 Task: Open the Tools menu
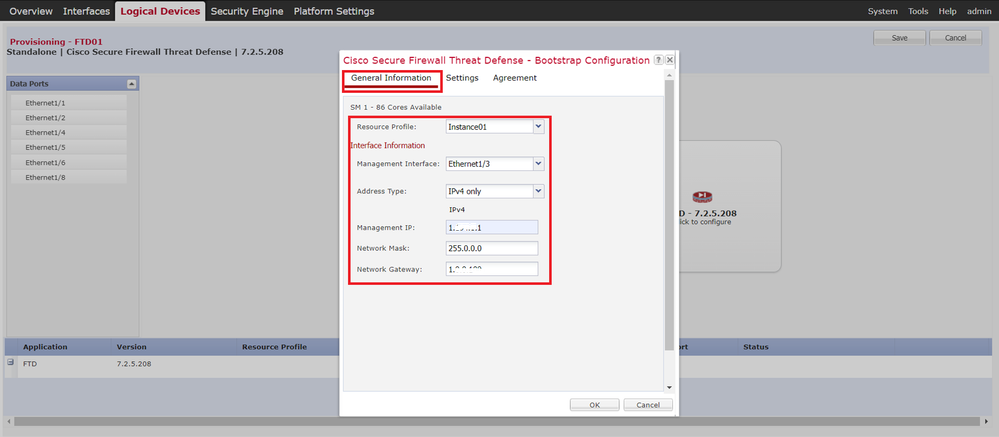918,11
